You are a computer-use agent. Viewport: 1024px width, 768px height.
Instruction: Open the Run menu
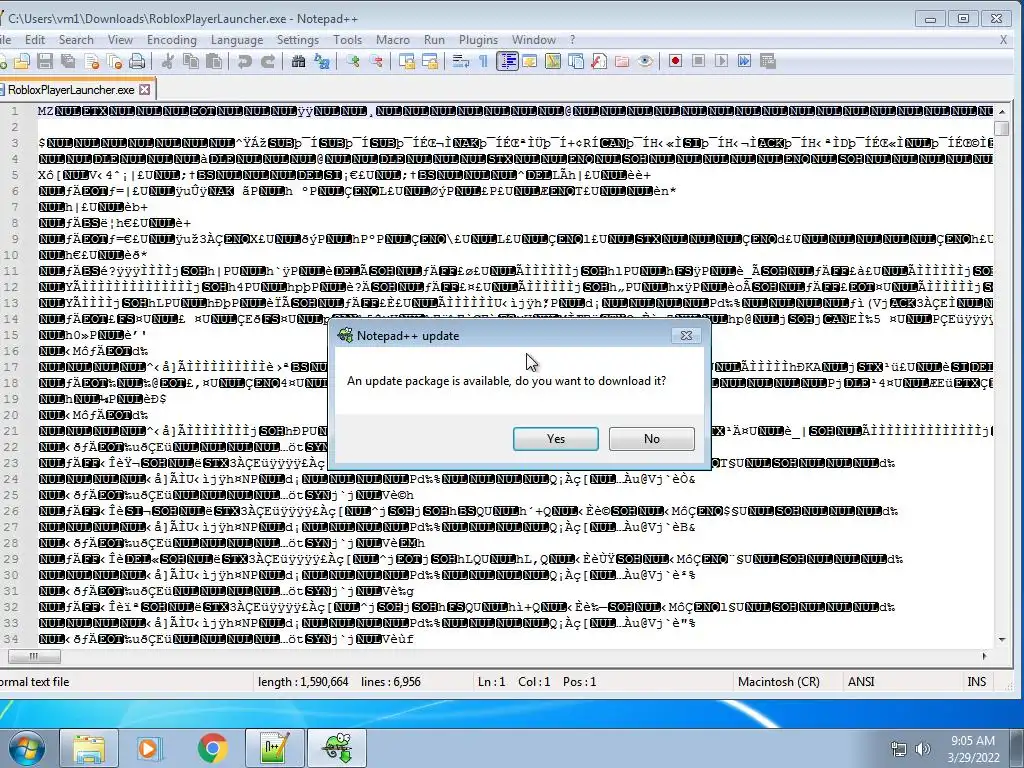pyautogui.click(x=434, y=40)
